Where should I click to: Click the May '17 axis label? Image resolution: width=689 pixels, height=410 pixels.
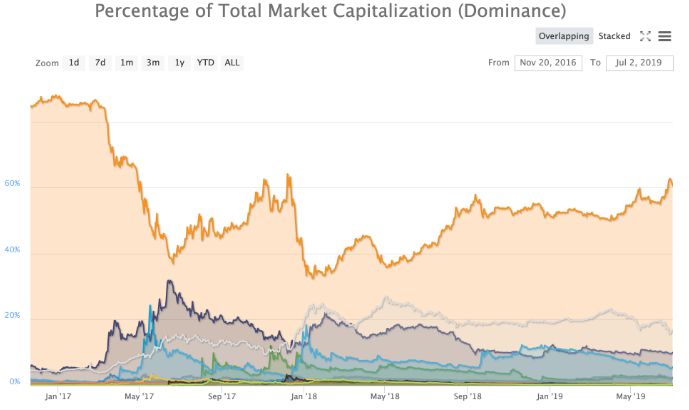(139, 396)
